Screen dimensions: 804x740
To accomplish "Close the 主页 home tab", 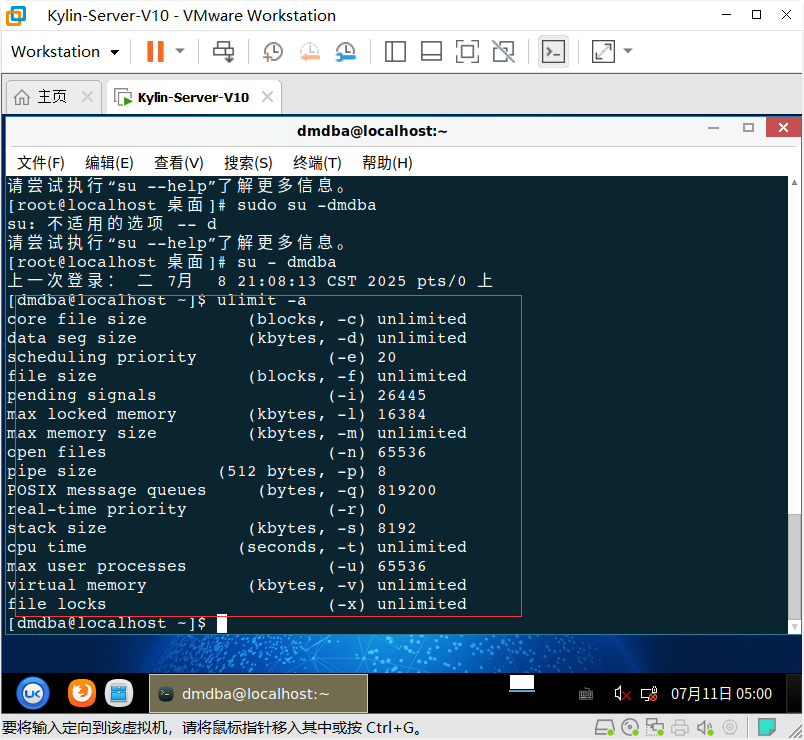I will 88,96.
